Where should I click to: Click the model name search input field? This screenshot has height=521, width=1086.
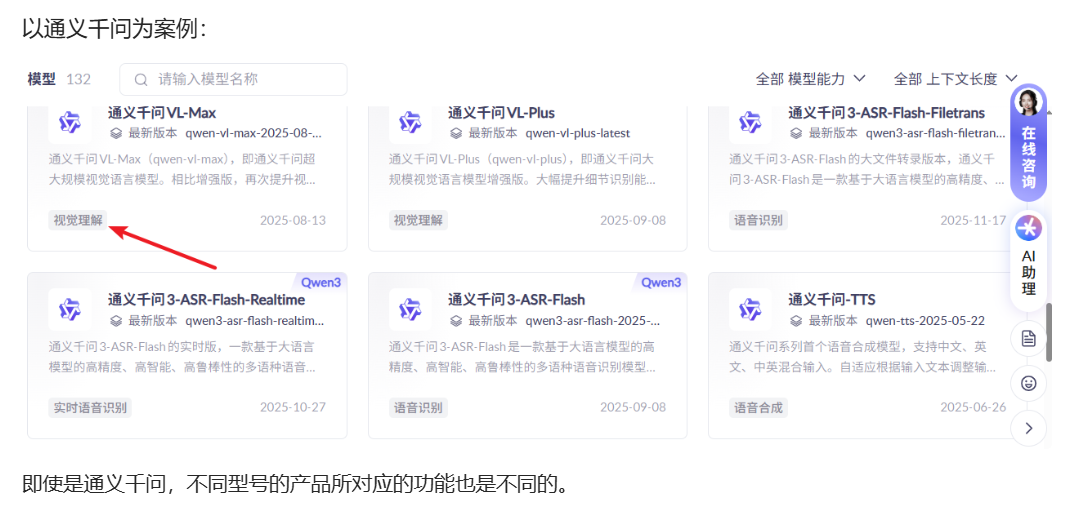233,80
